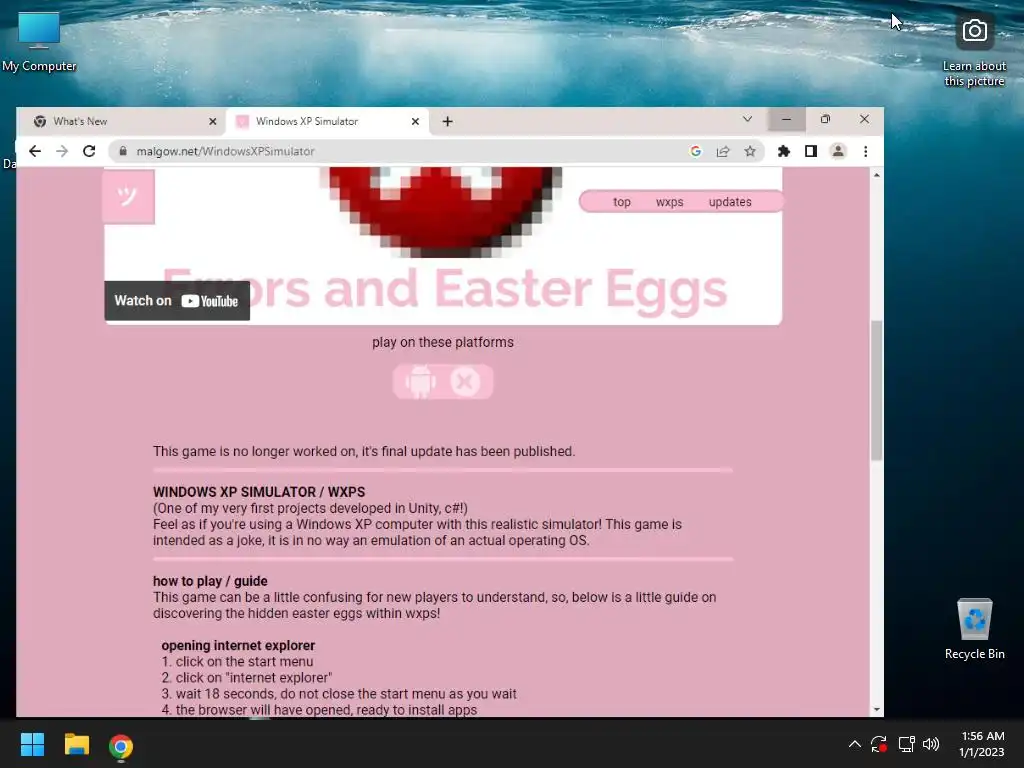Click the page vertical scrollbar thumb
The height and width of the screenshot is (768, 1024).
point(876,391)
